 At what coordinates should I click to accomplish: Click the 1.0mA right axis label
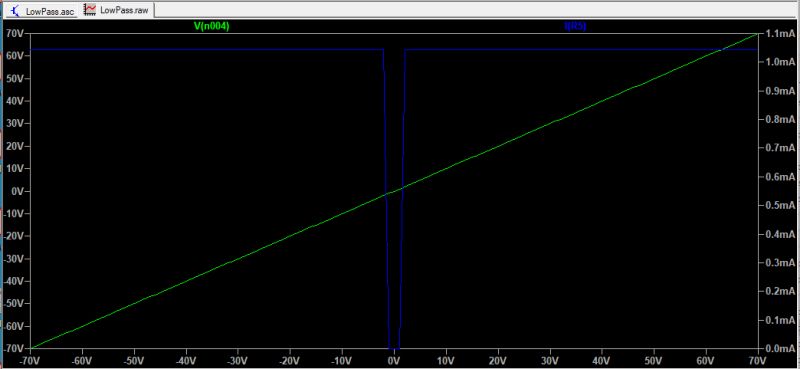click(779, 62)
